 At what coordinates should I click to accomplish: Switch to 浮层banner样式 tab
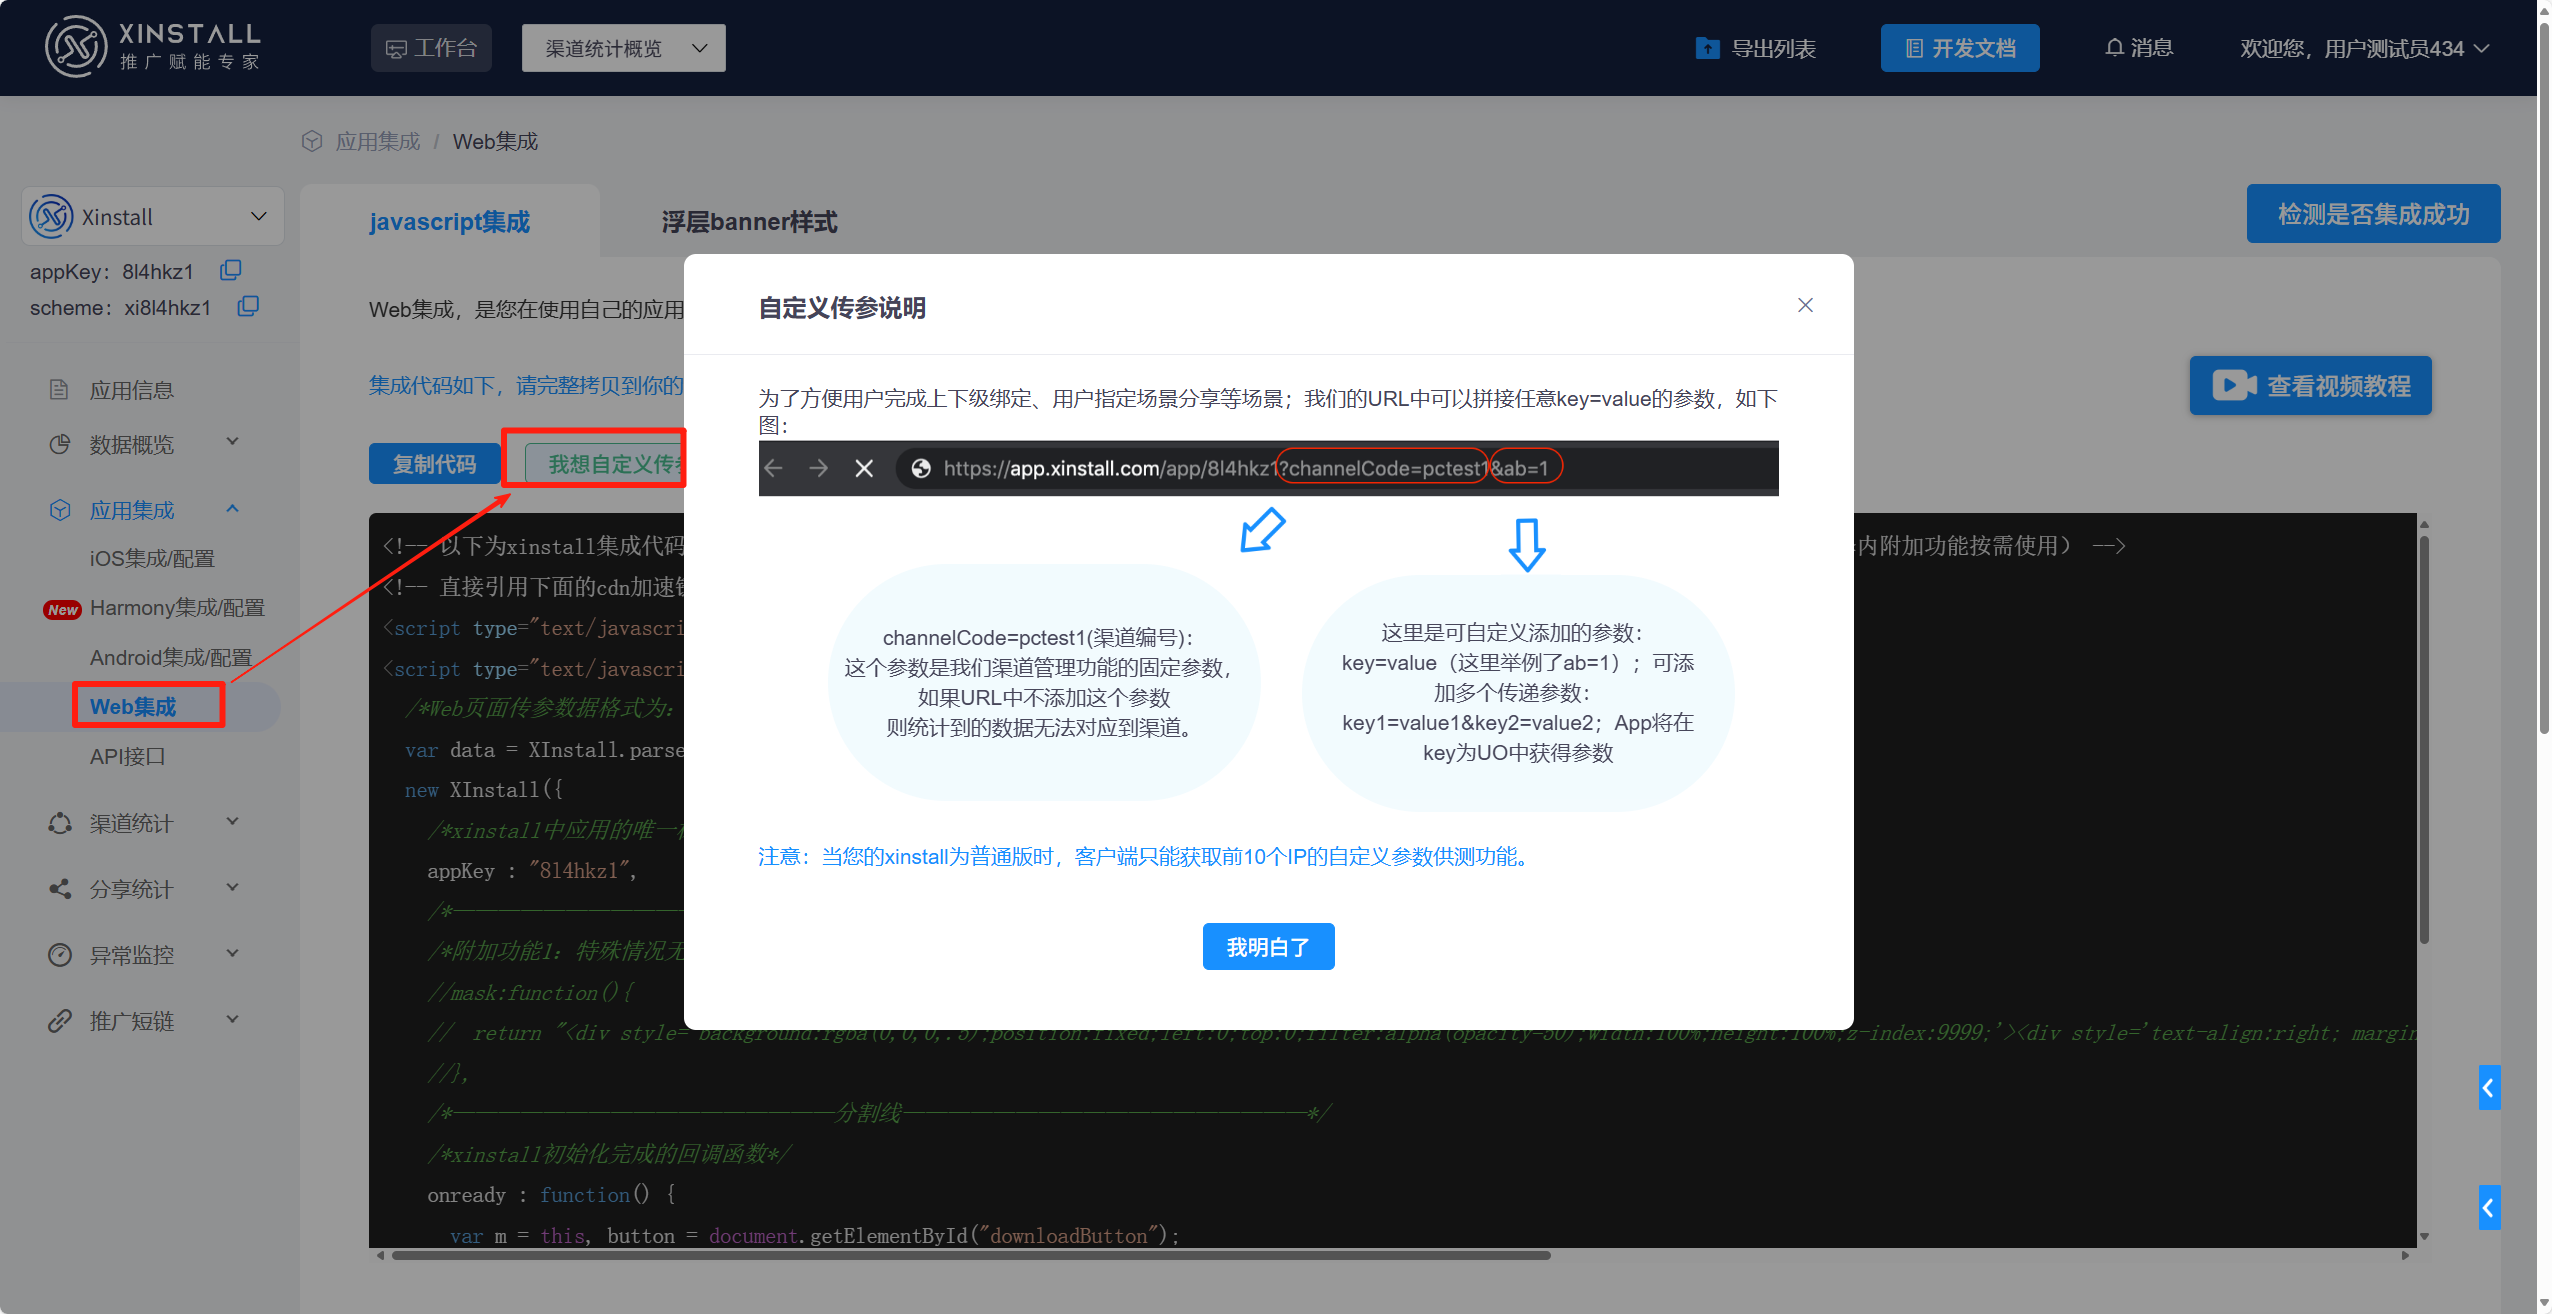pos(749,221)
